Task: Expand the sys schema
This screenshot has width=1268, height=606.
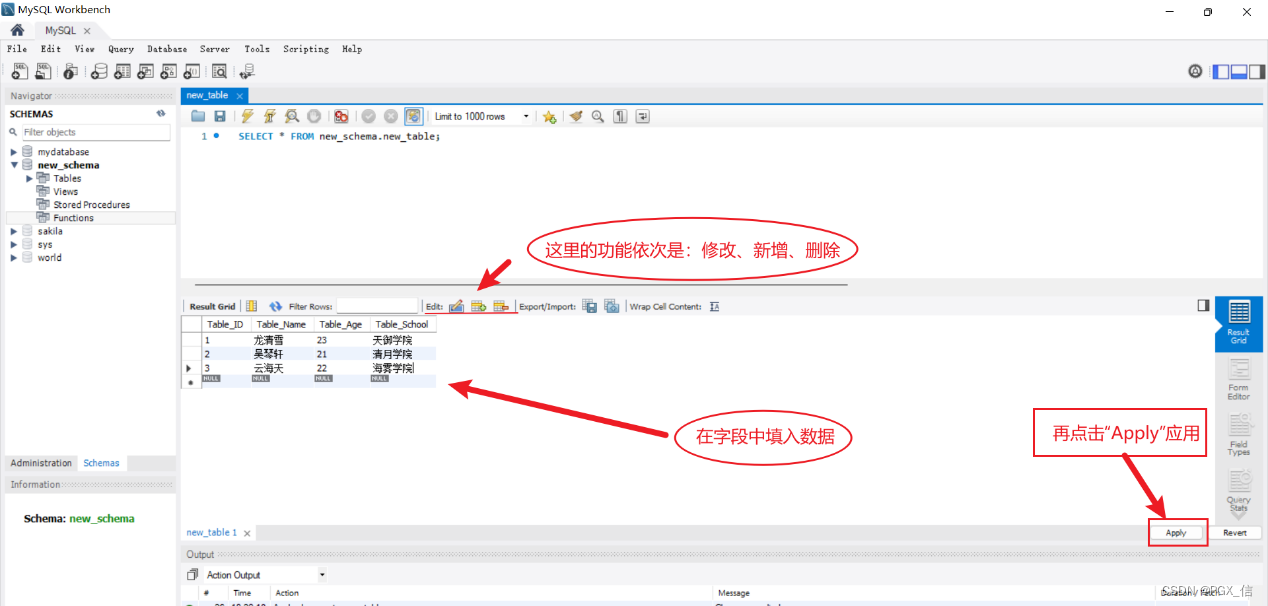Action: coord(14,244)
